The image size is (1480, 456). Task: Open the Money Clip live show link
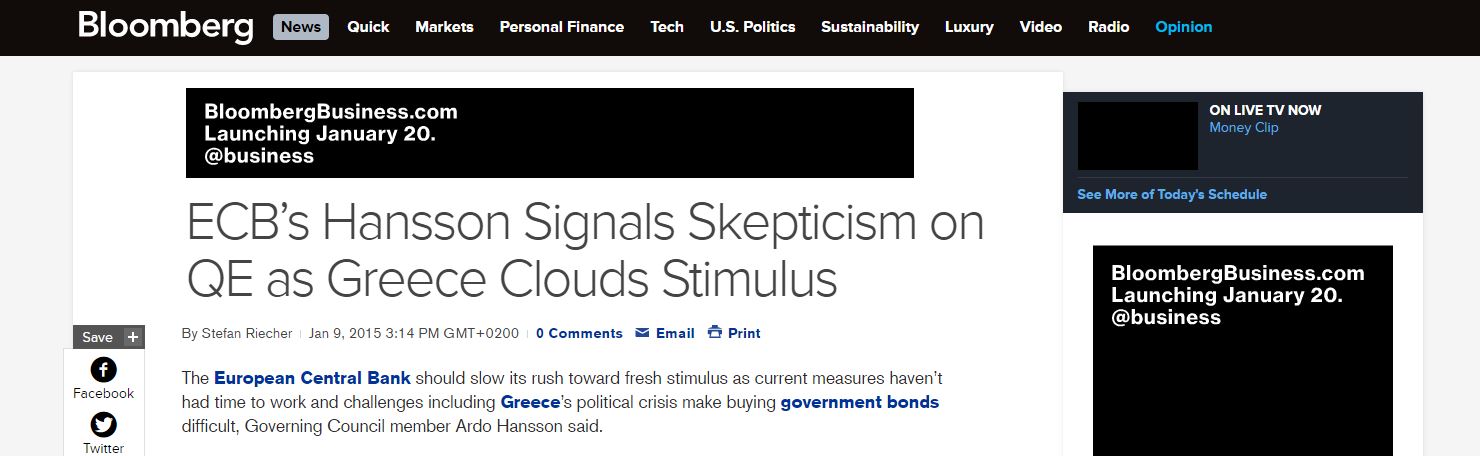(x=1243, y=127)
